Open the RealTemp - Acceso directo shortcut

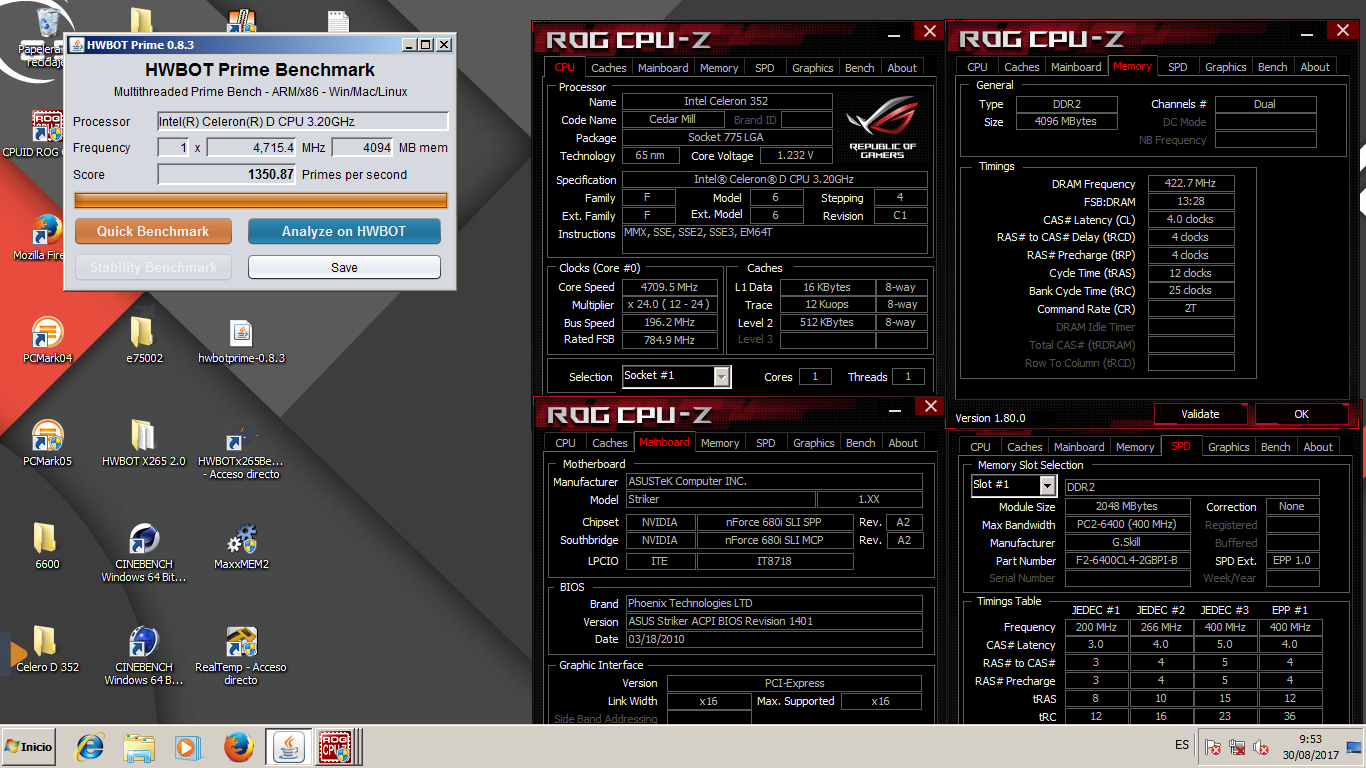coord(241,656)
